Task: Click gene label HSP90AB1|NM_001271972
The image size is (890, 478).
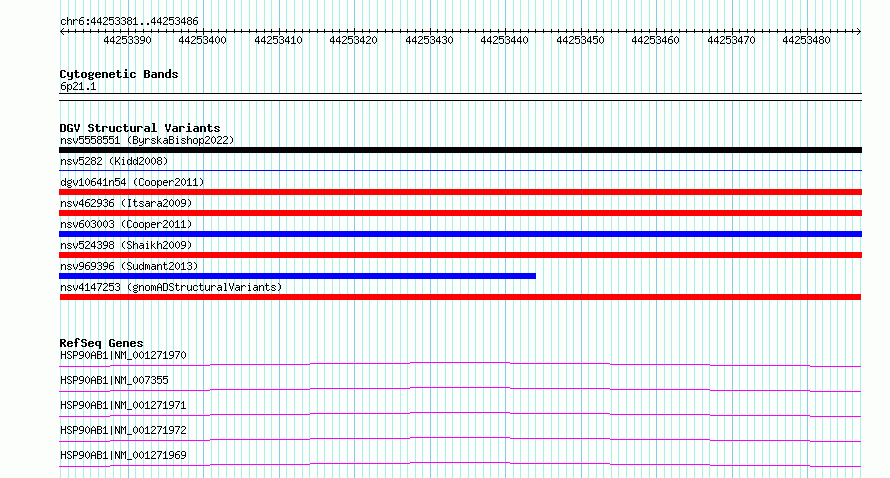Action: [x=123, y=430]
